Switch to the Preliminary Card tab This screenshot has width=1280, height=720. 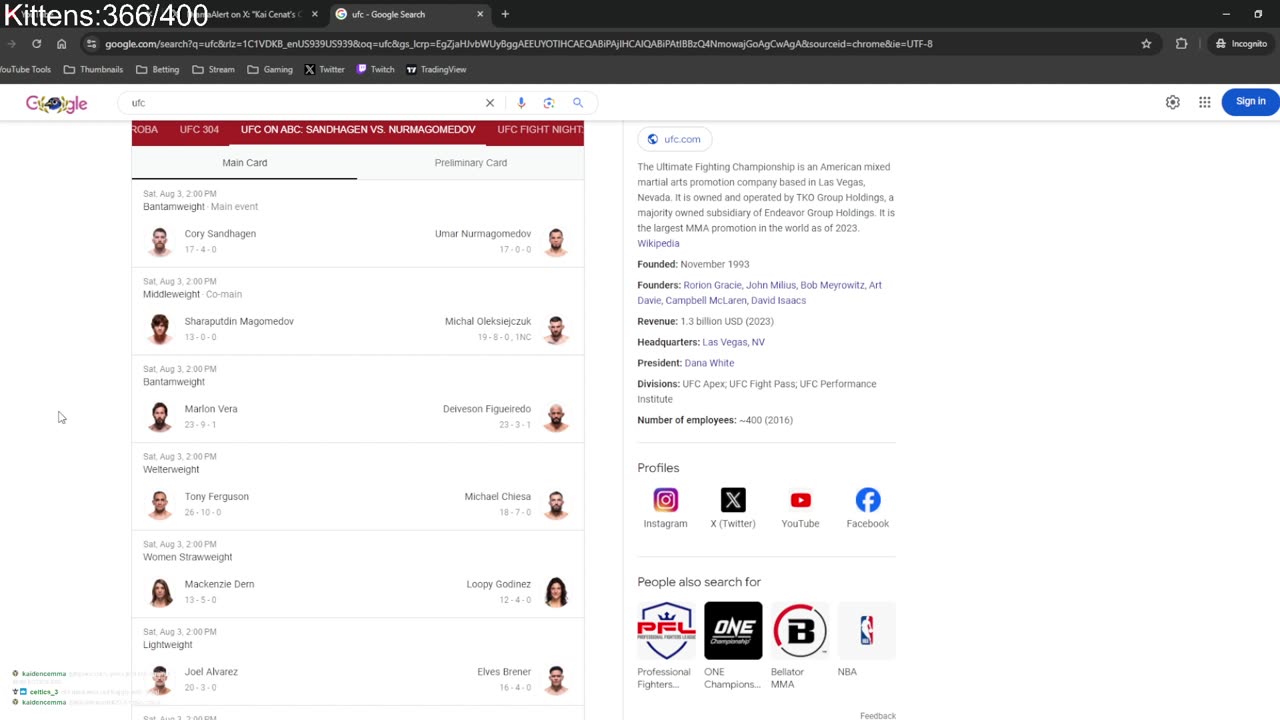coord(470,163)
